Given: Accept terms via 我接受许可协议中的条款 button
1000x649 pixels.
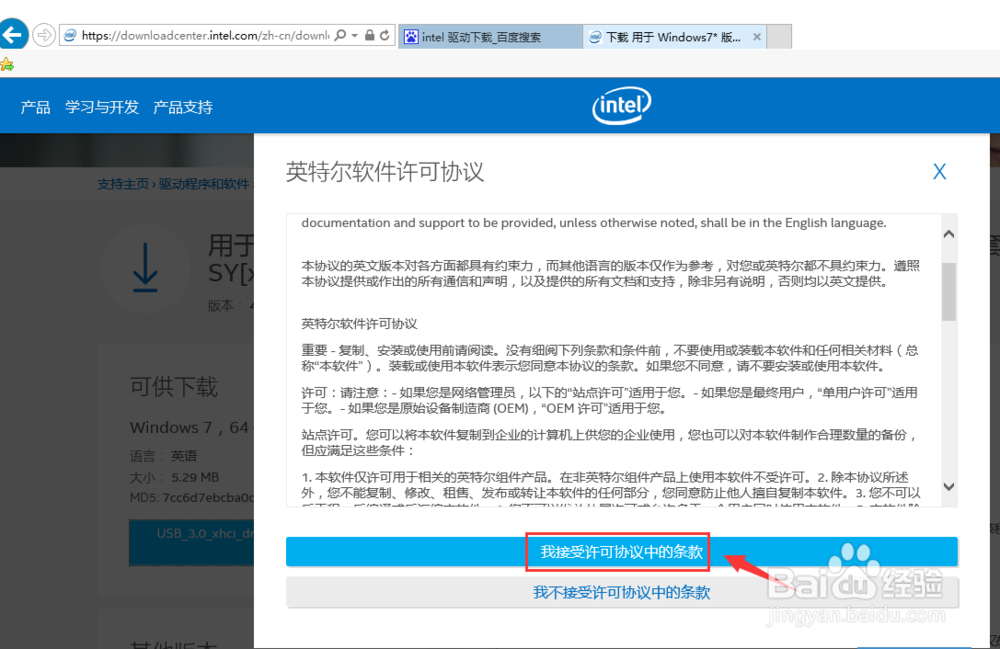Looking at the screenshot, I should 622,551.
